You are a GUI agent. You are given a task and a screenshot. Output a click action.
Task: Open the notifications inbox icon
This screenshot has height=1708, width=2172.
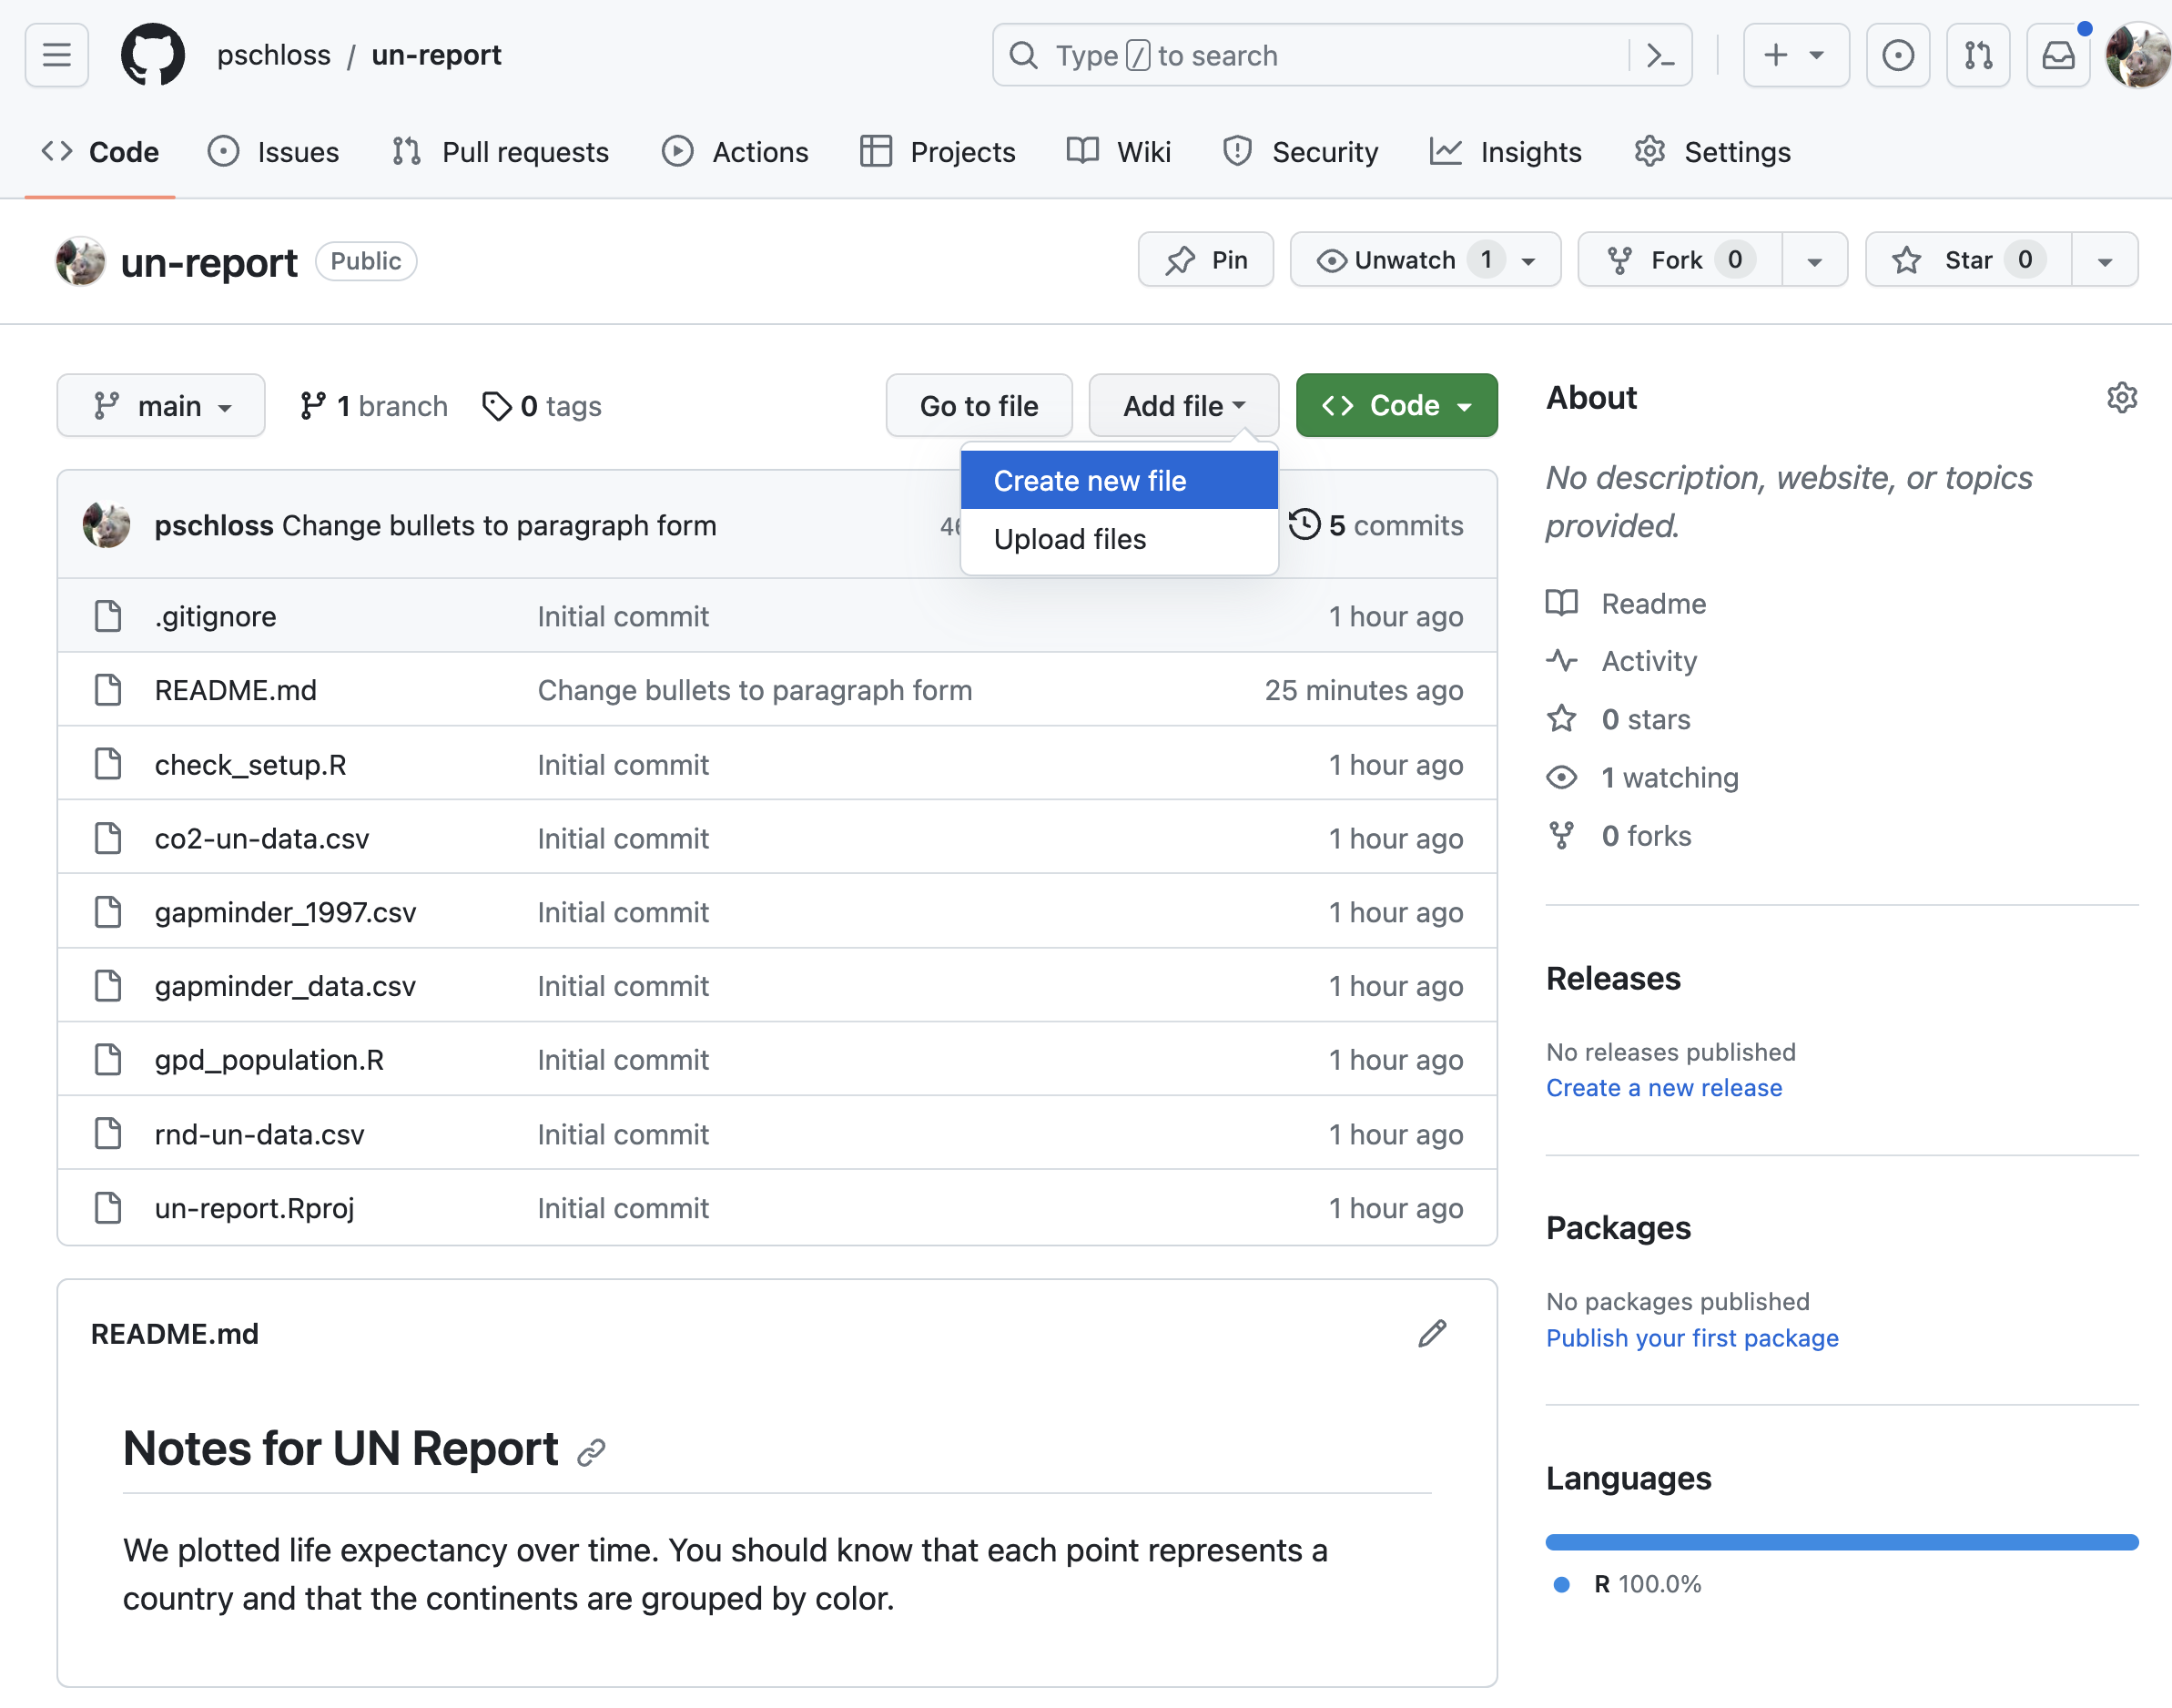click(2057, 55)
